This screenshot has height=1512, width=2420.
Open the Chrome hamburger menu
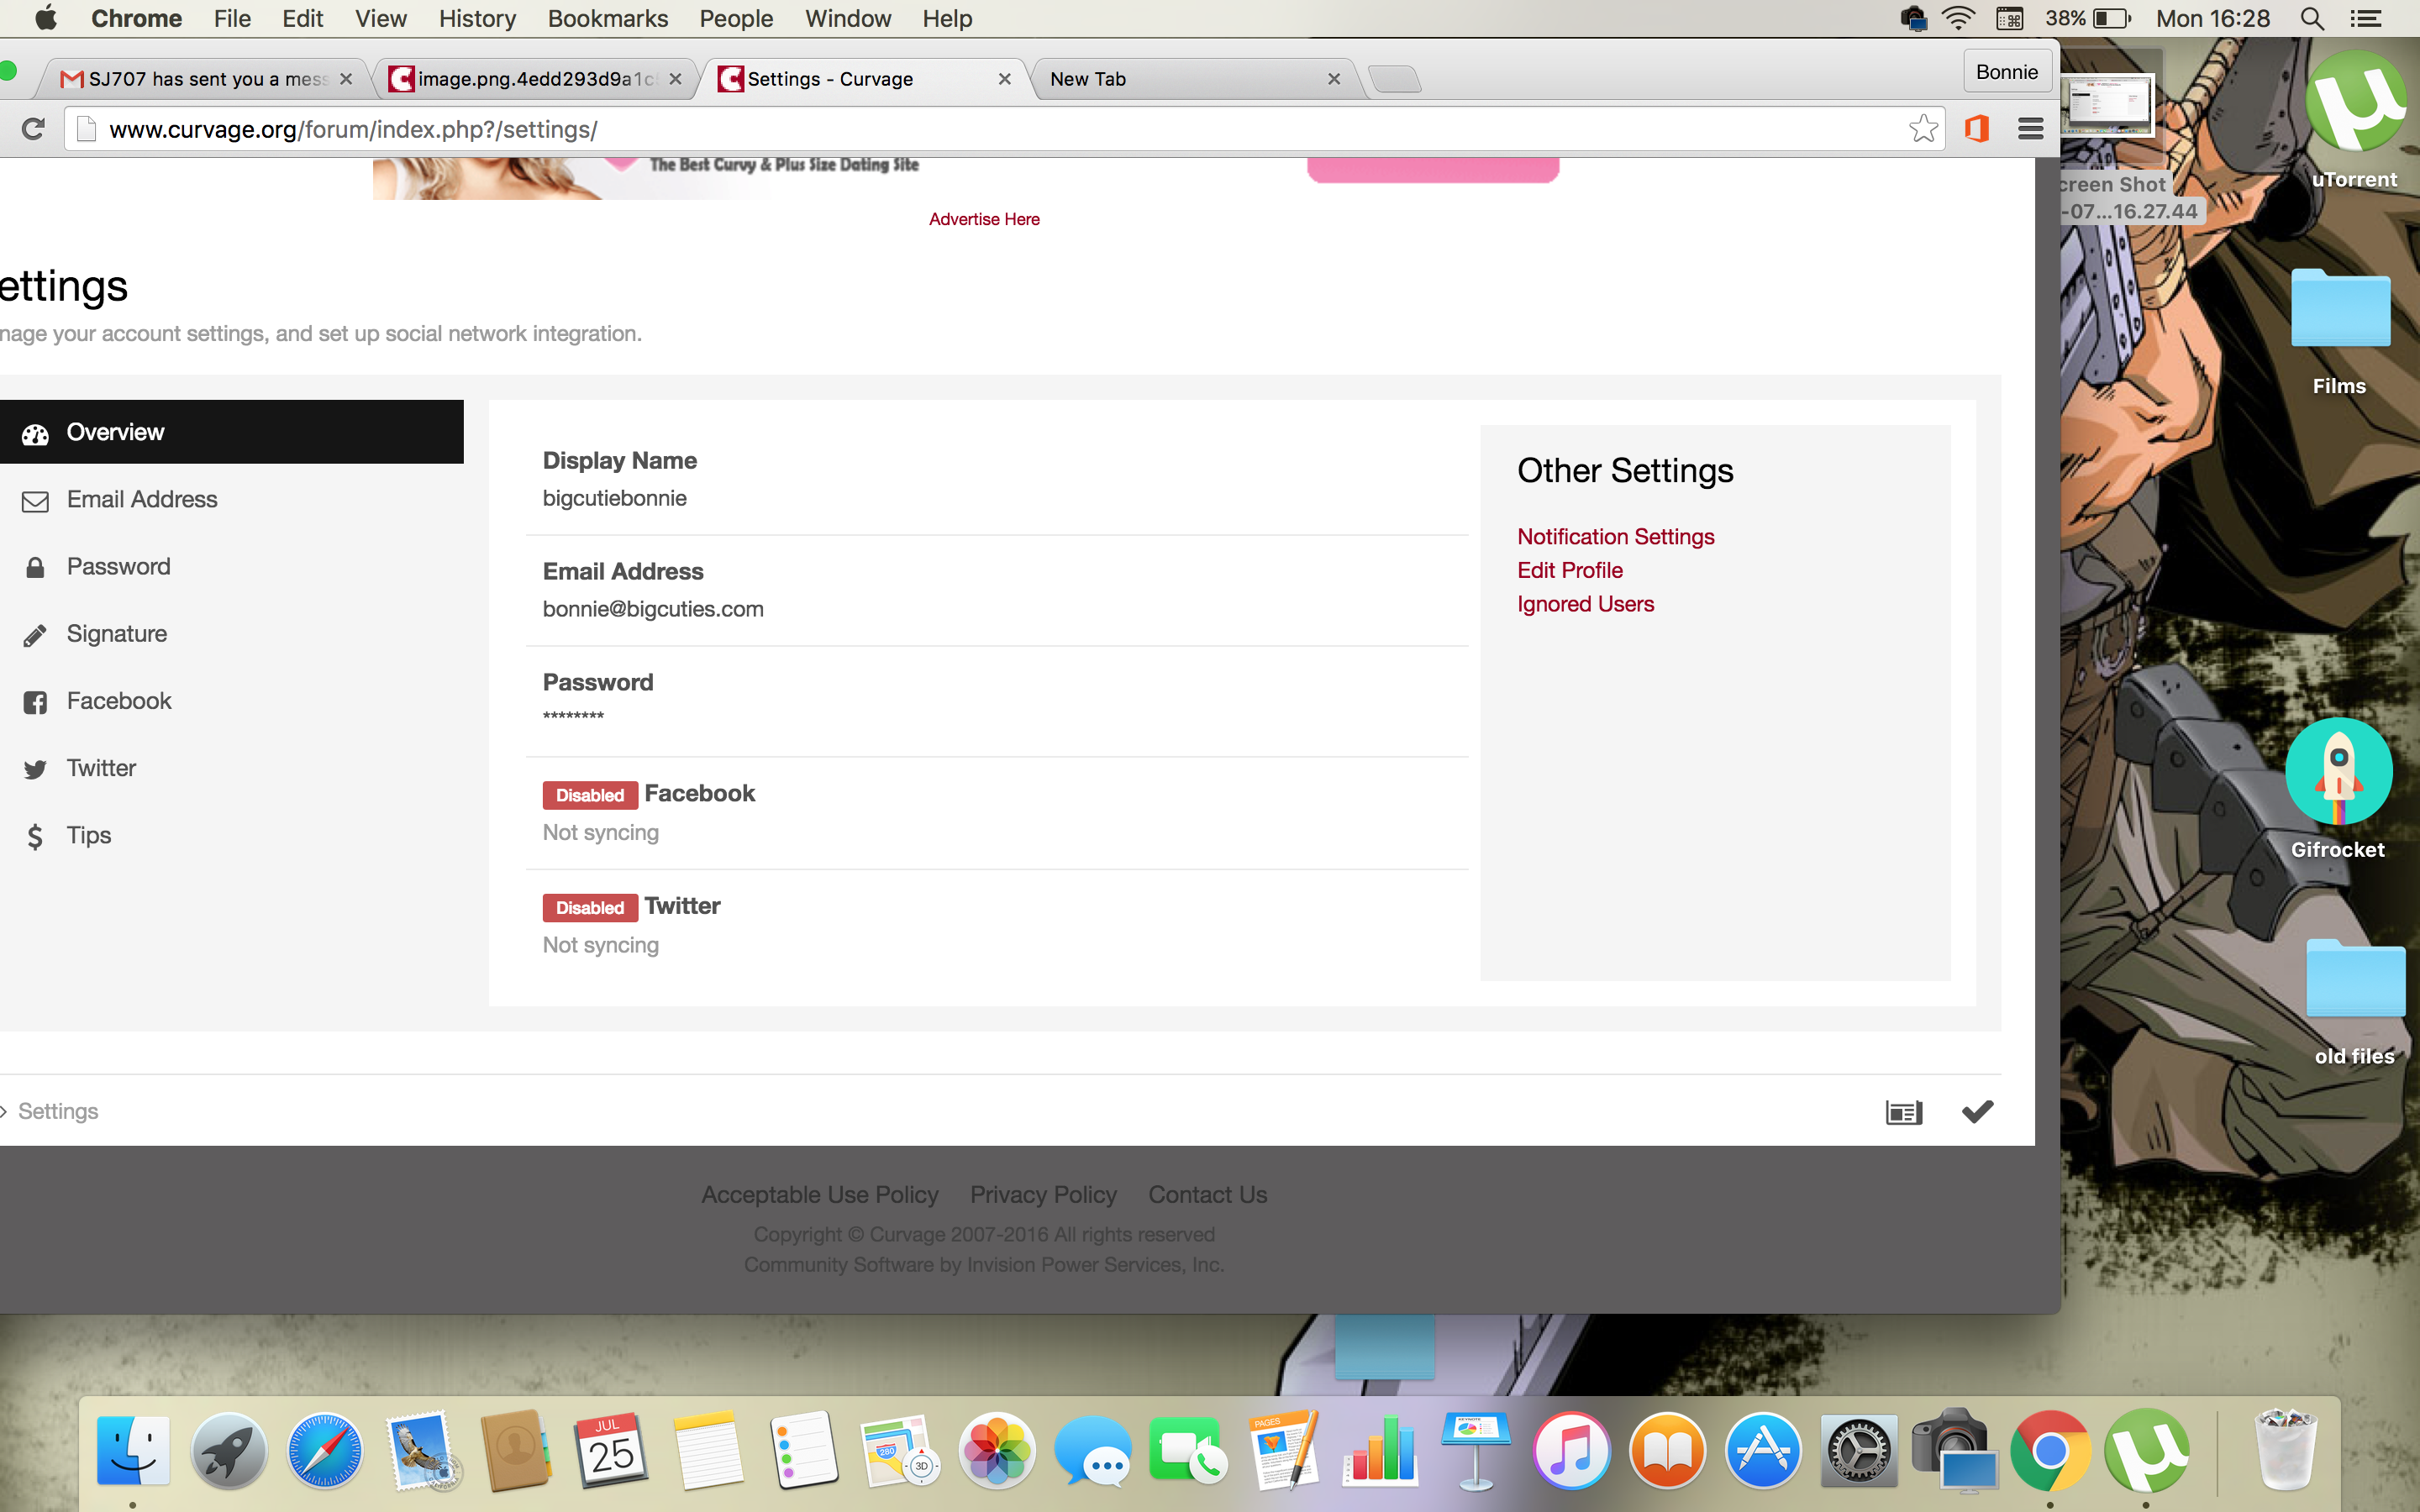click(2030, 129)
